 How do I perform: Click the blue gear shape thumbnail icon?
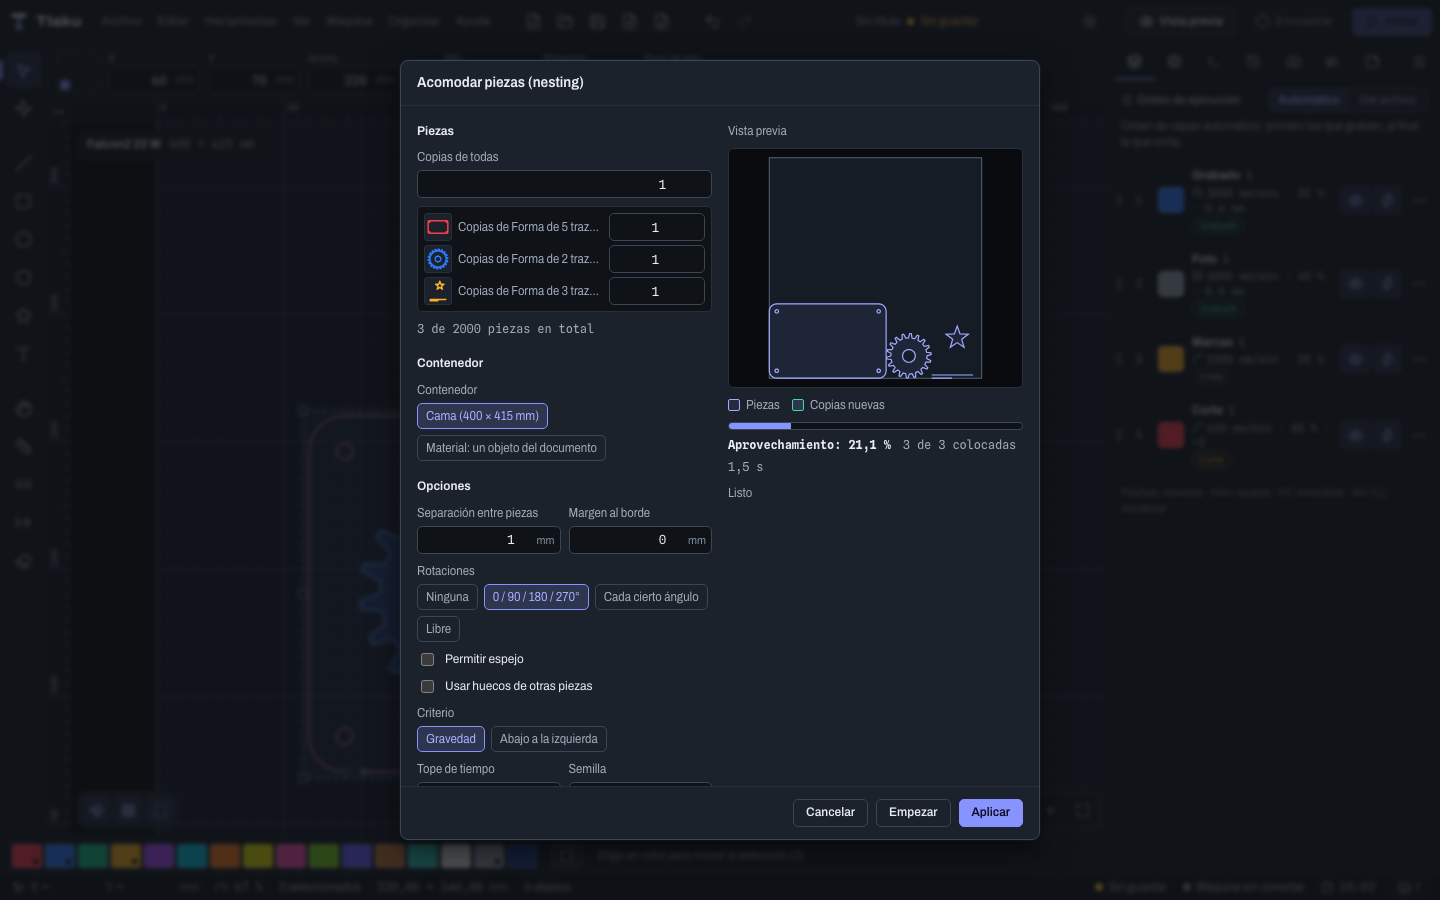click(438, 259)
